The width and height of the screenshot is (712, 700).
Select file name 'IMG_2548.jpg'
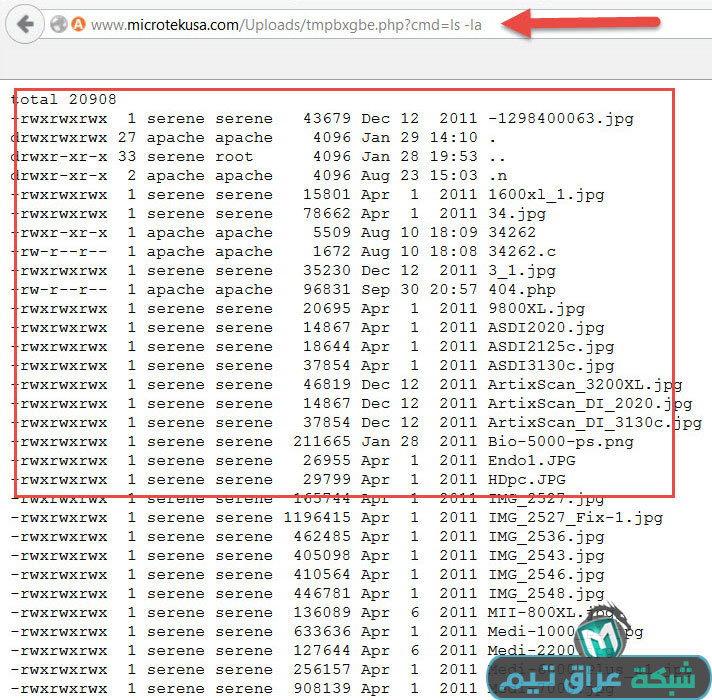coord(546,594)
